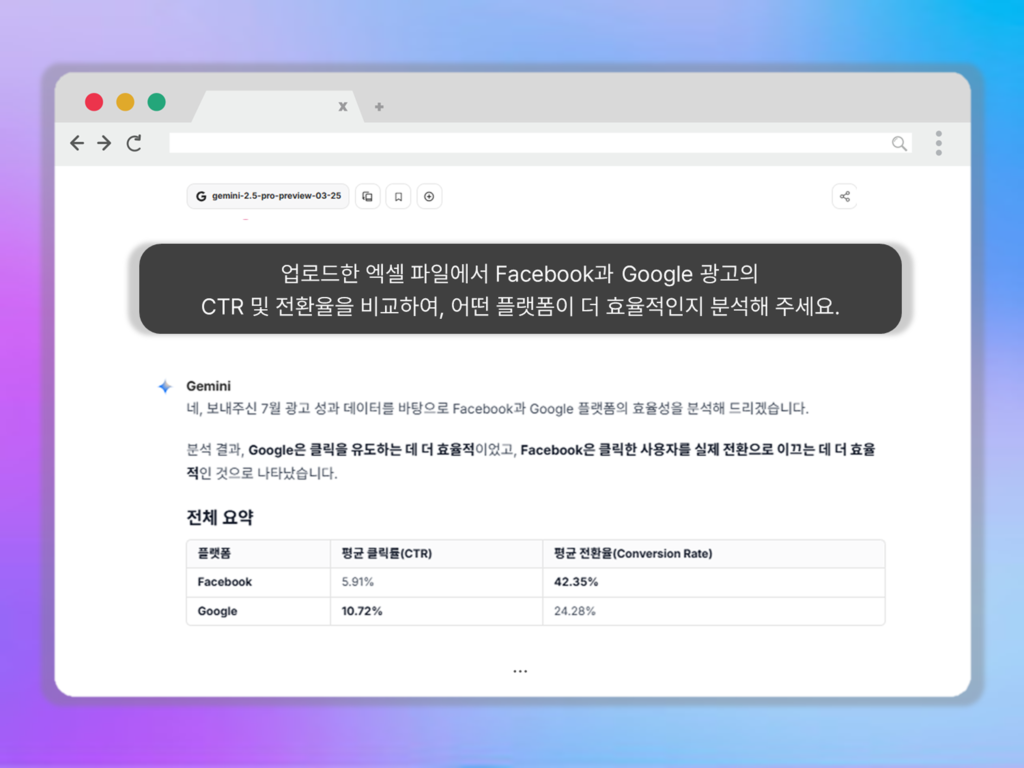Click the Gemini responder name
The width and height of the screenshot is (1024, 768).
point(208,386)
